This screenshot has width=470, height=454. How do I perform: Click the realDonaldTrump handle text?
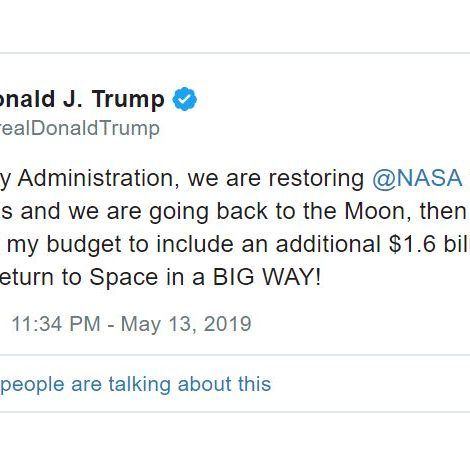pos(80,128)
